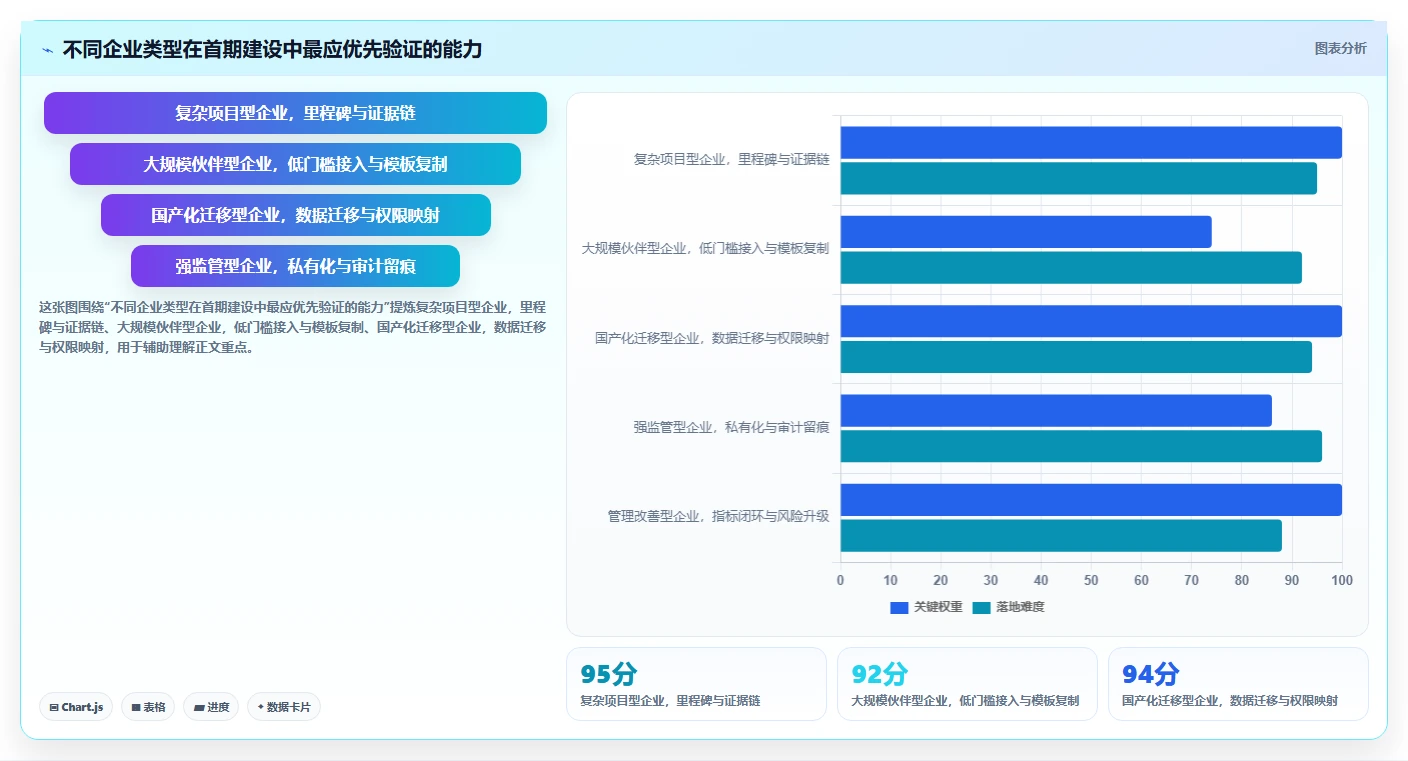This screenshot has width=1408, height=761.
Task: Click the 95分 data card
Action: [696, 684]
